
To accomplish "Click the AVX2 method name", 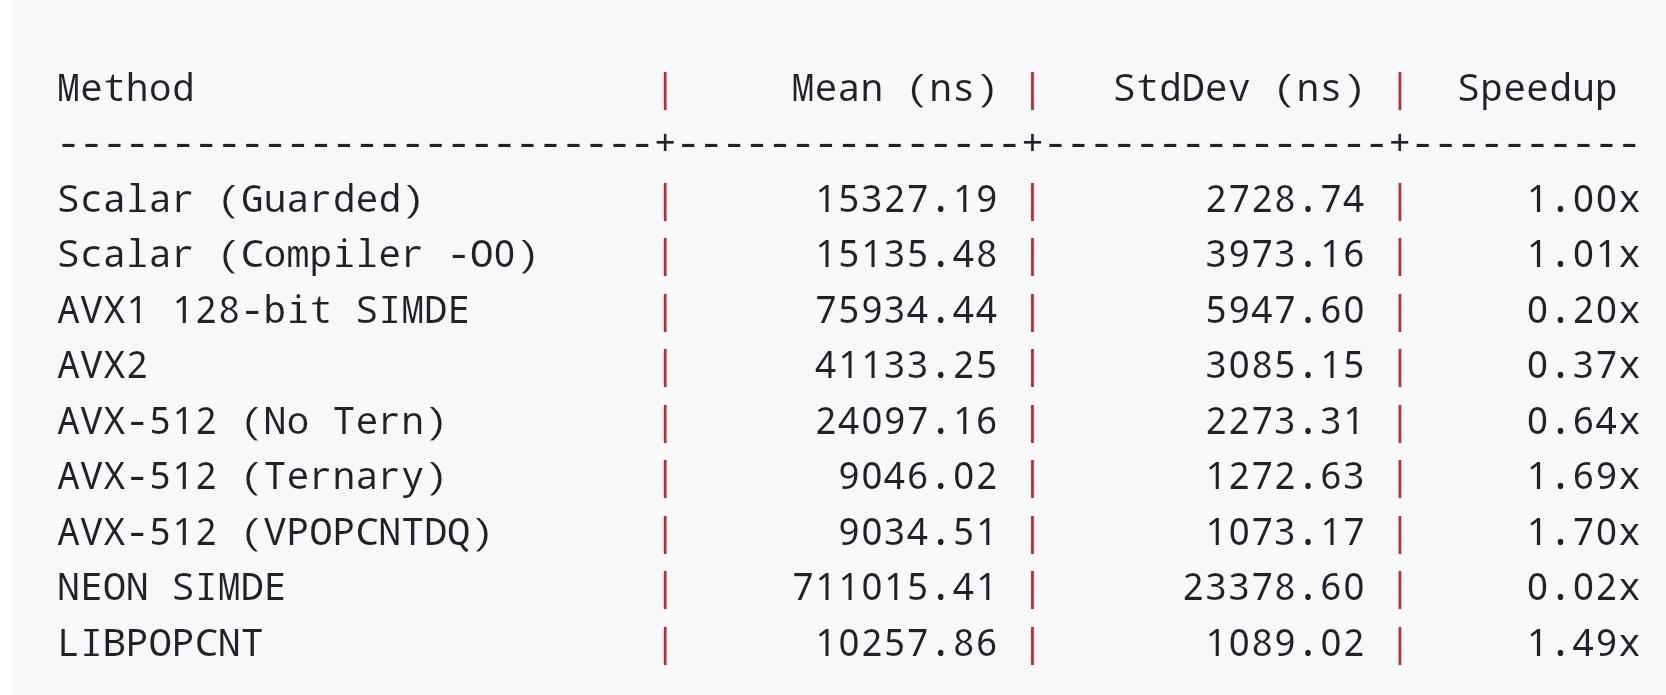I will click(x=102, y=365).
